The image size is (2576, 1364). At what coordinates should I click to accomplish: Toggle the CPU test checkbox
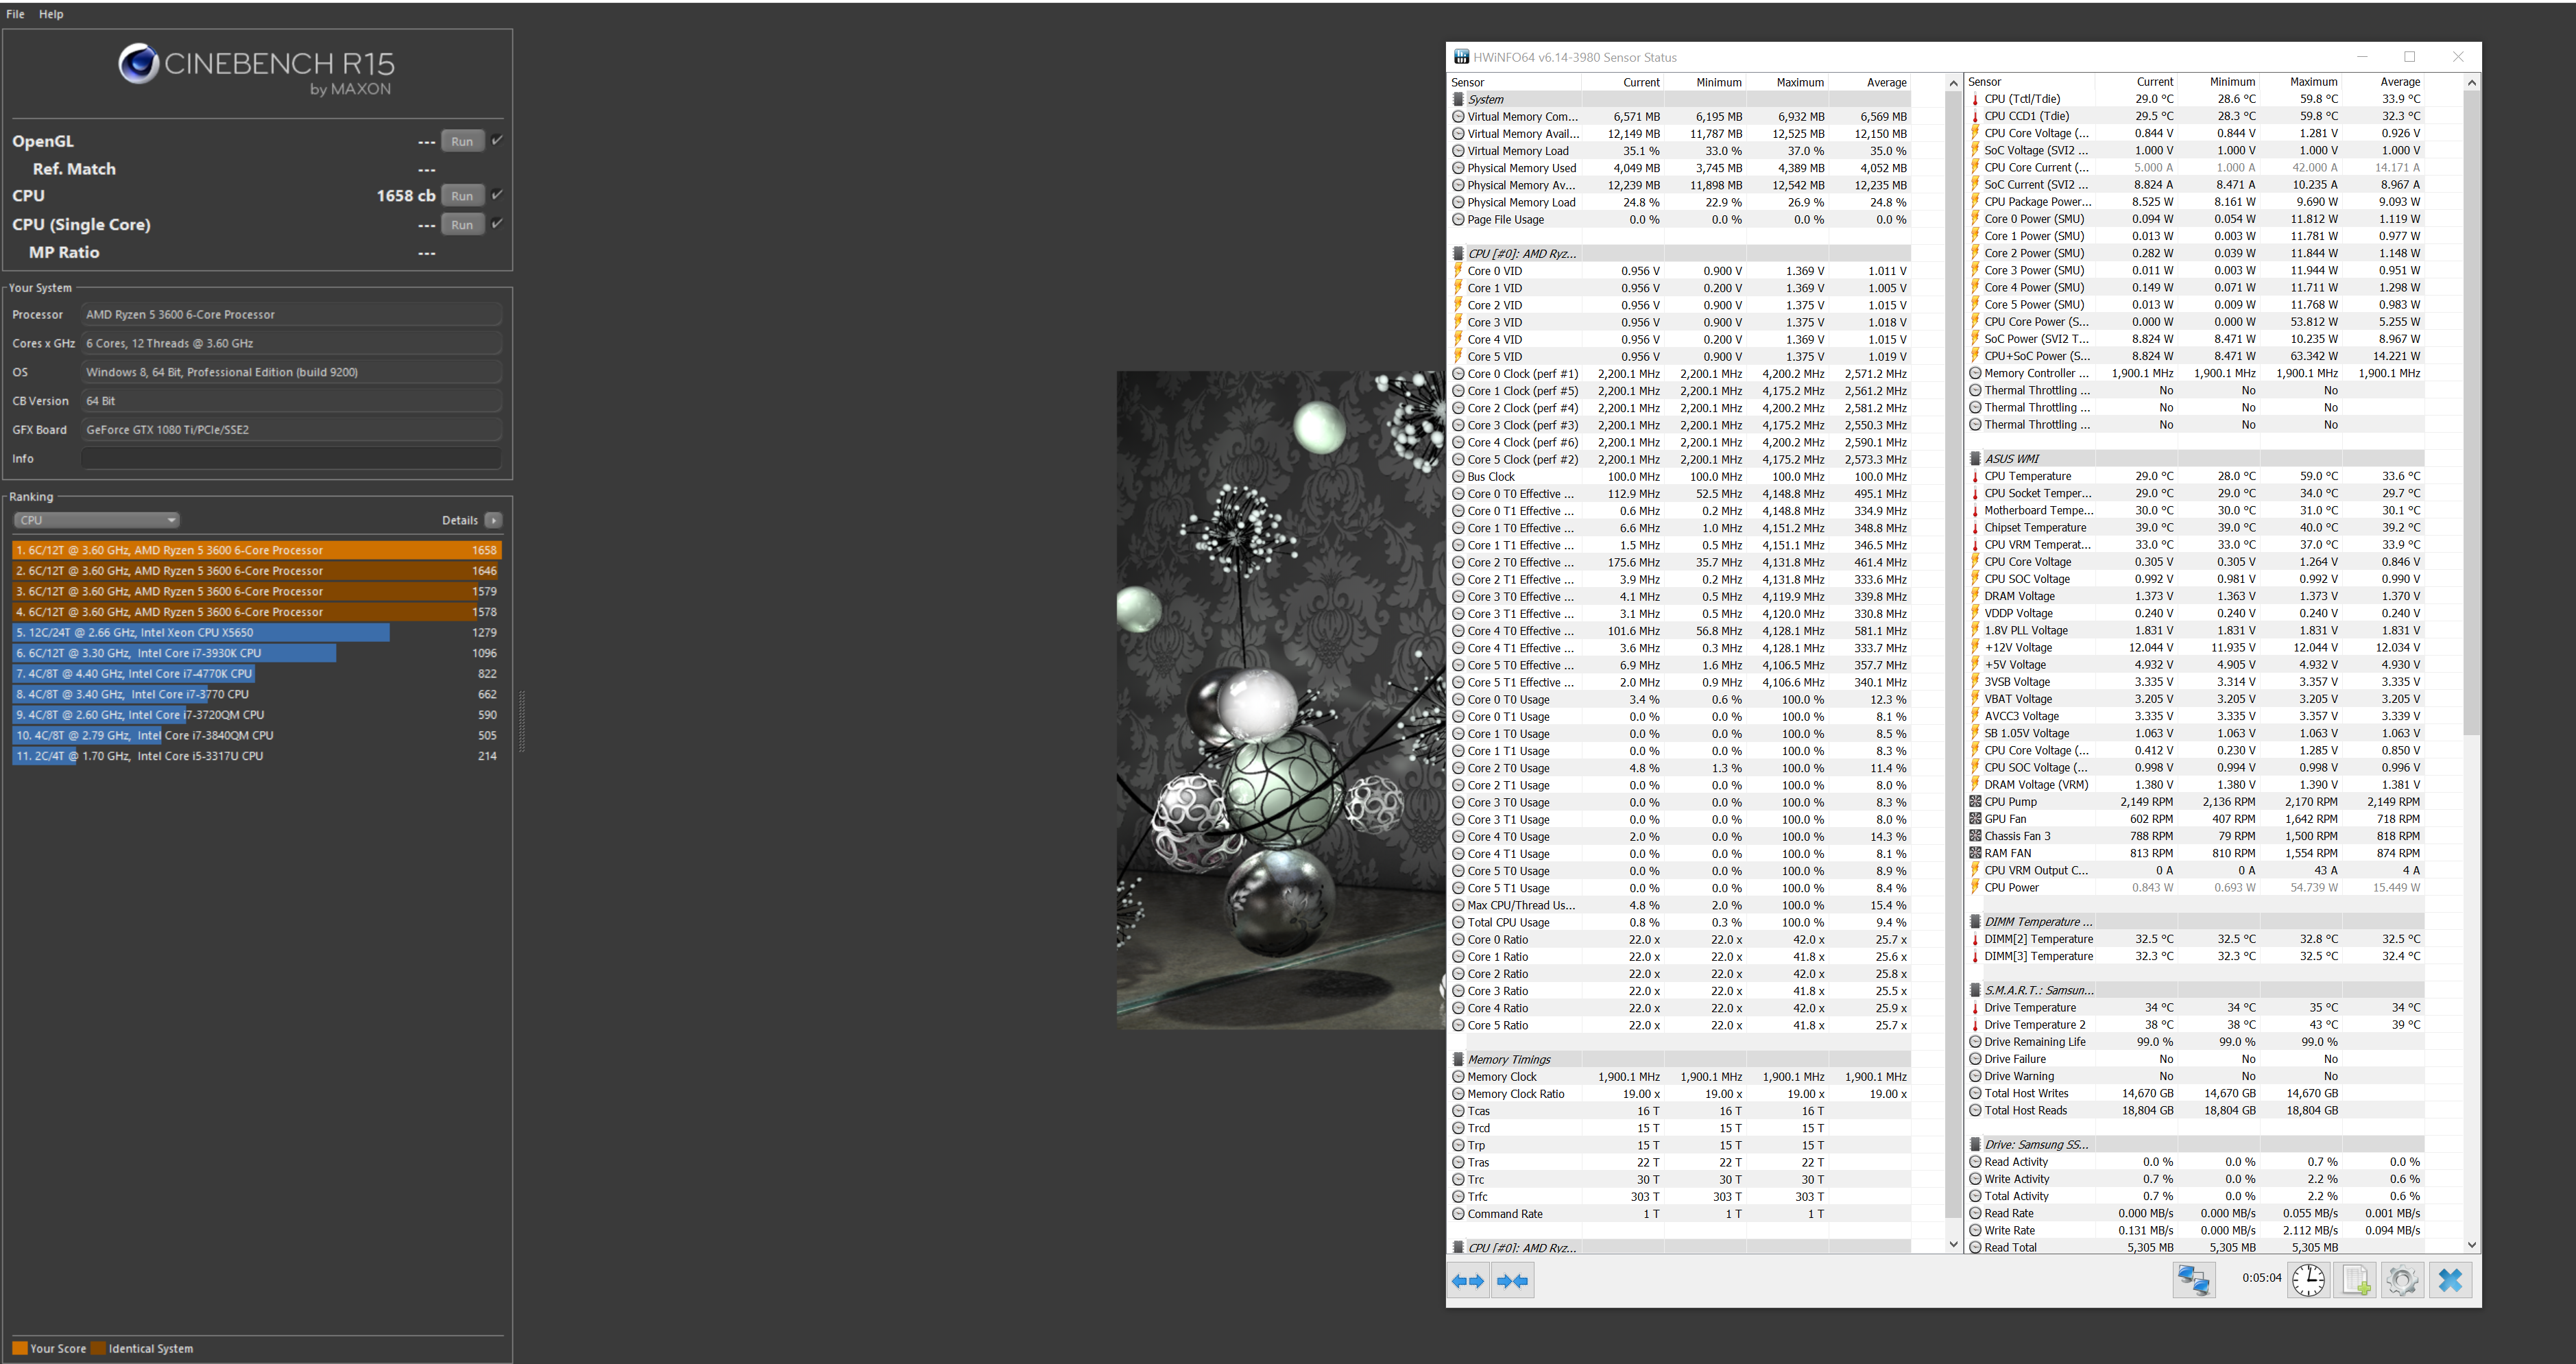point(497,195)
